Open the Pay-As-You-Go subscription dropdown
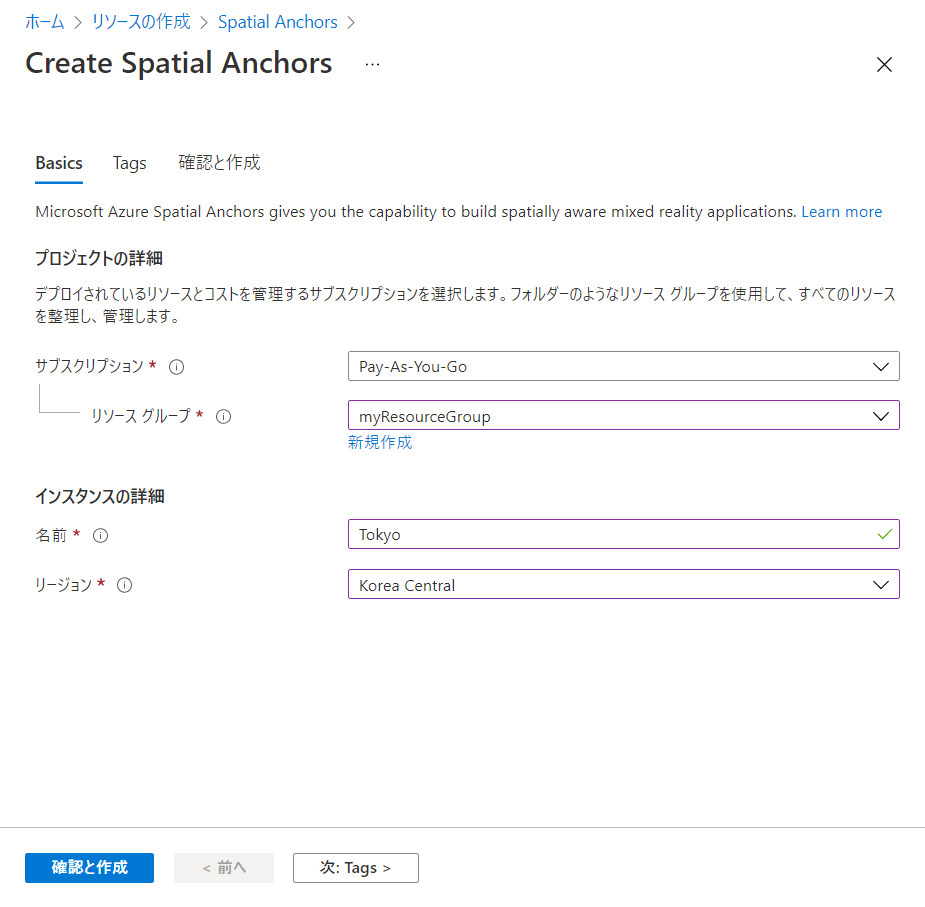This screenshot has height=907, width=925. pyautogui.click(x=624, y=366)
